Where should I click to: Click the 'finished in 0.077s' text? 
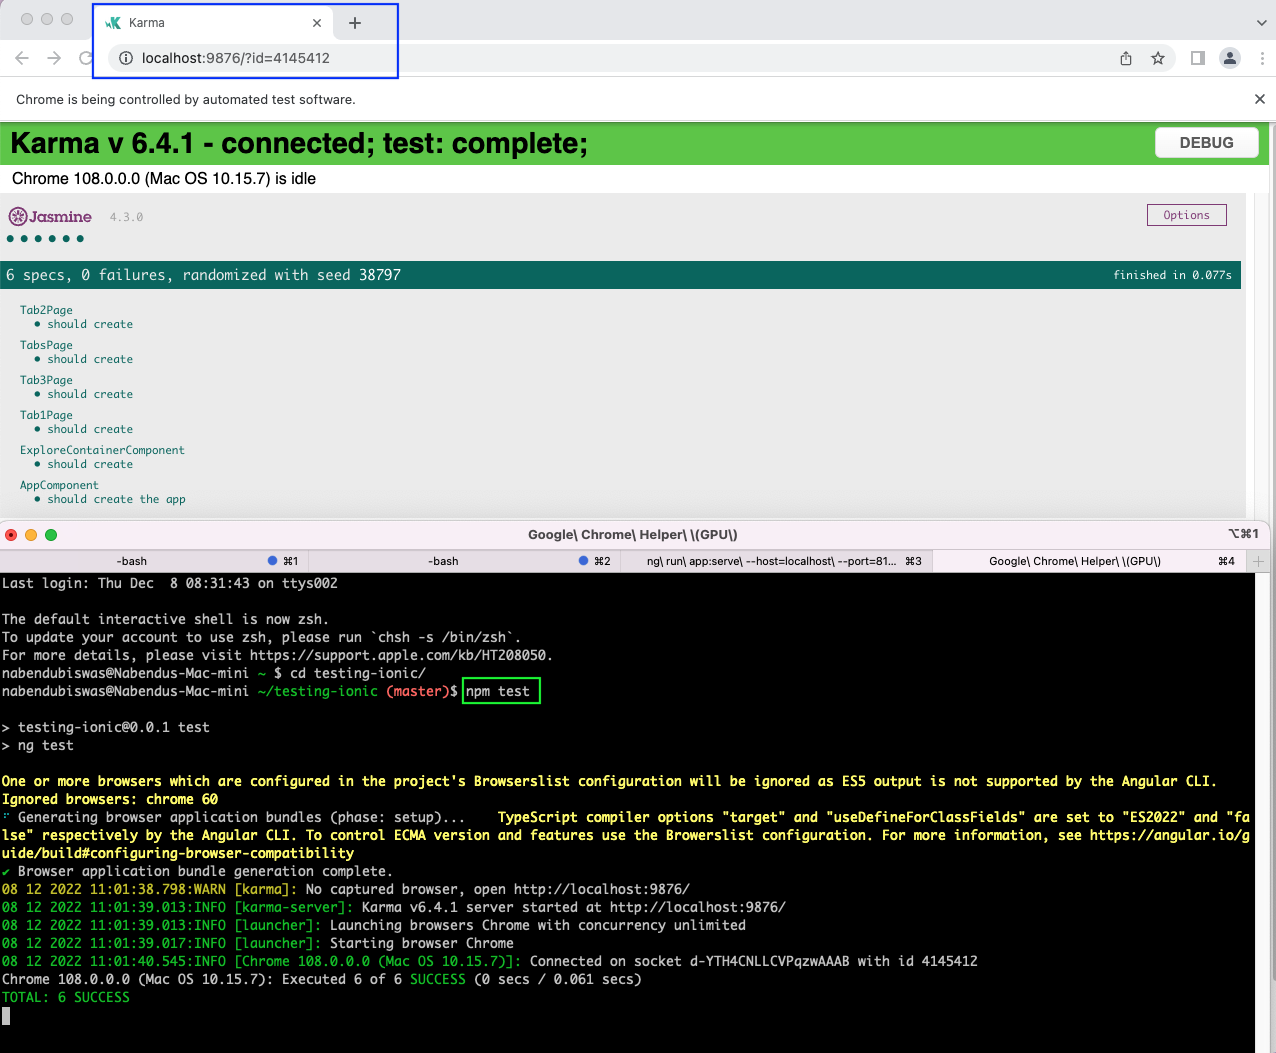tap(1172, 275)
